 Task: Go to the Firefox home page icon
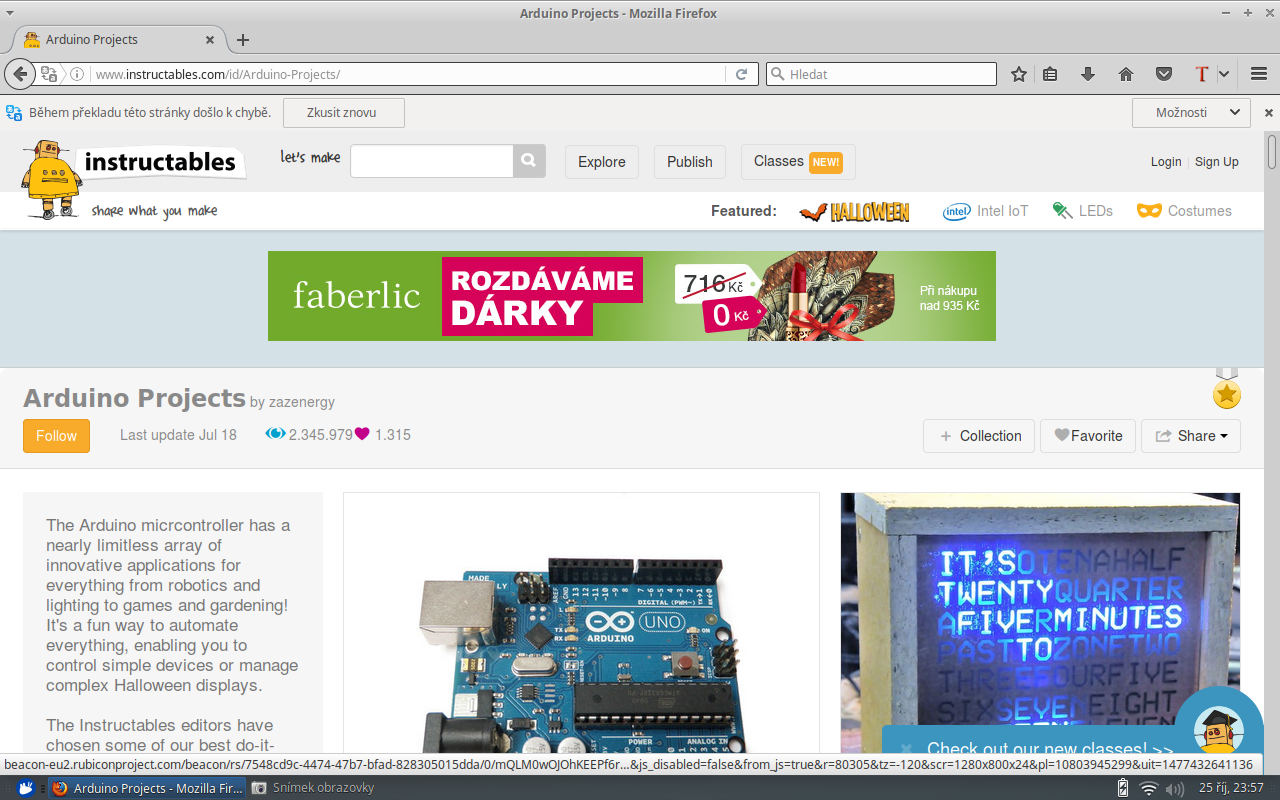(1126, 74)
